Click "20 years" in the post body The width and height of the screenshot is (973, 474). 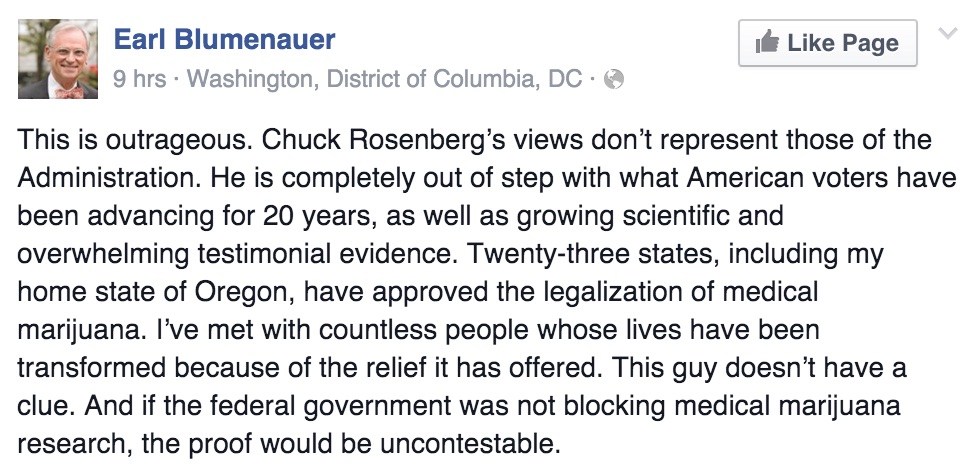[x=318, y=216]
